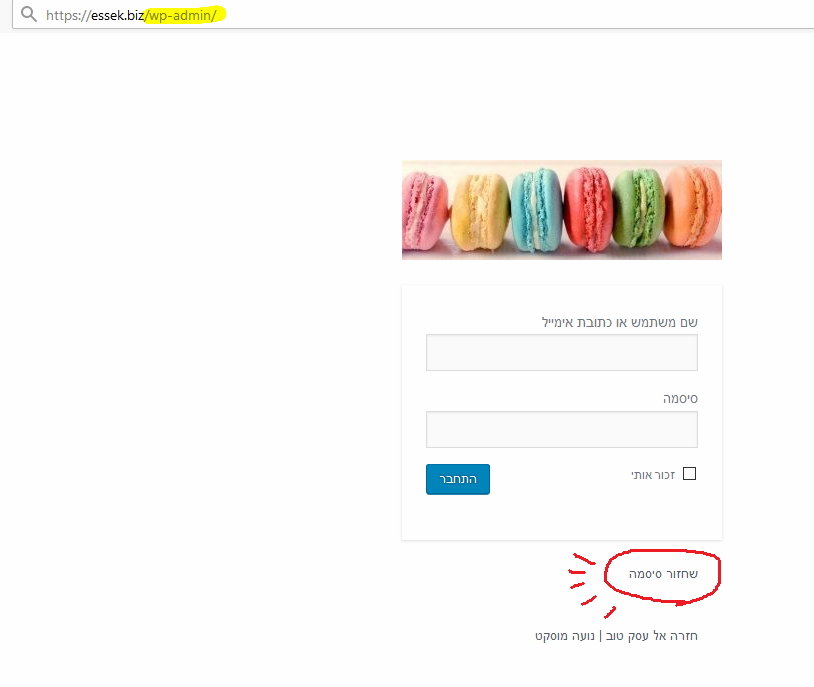Focus the סיסמה password input field
The image size is (814, 687).
[x=562, y=429]
